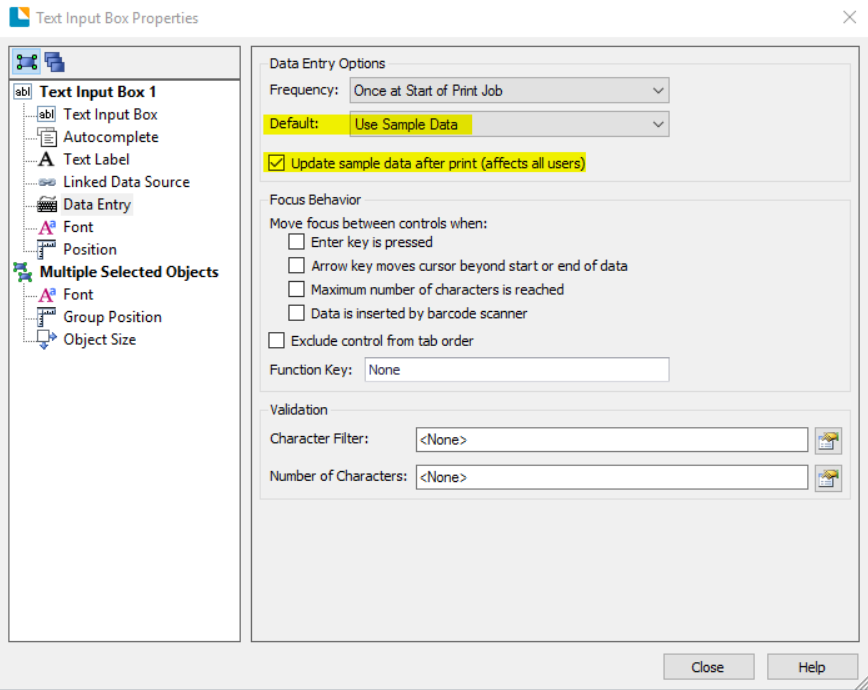
Task: Go to the Text Label property page
Action: 96,159
